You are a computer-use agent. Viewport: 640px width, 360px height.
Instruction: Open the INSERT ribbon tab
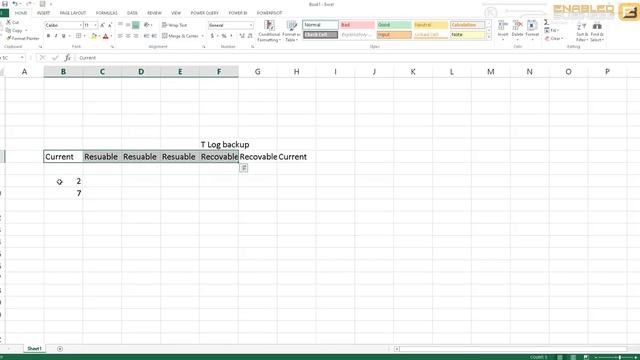tap(43, 13)
